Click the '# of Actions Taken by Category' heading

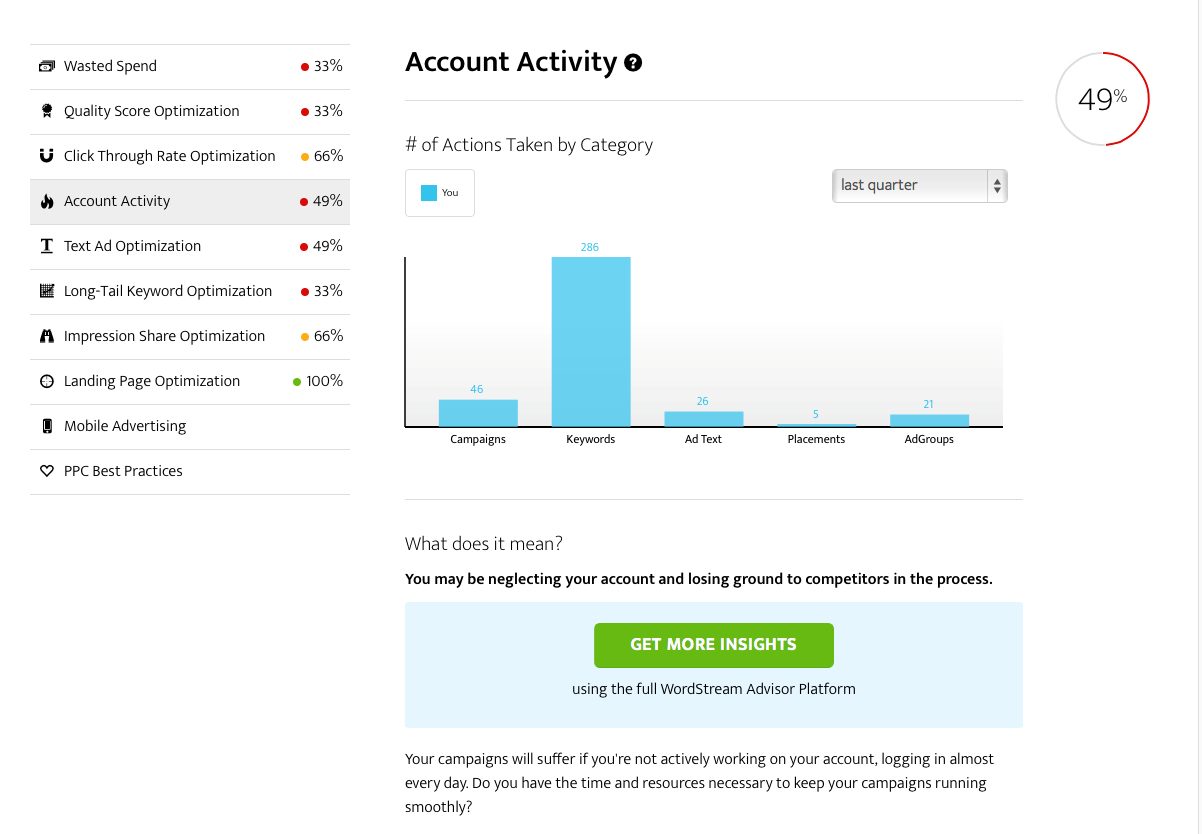(x=529, y=145)
